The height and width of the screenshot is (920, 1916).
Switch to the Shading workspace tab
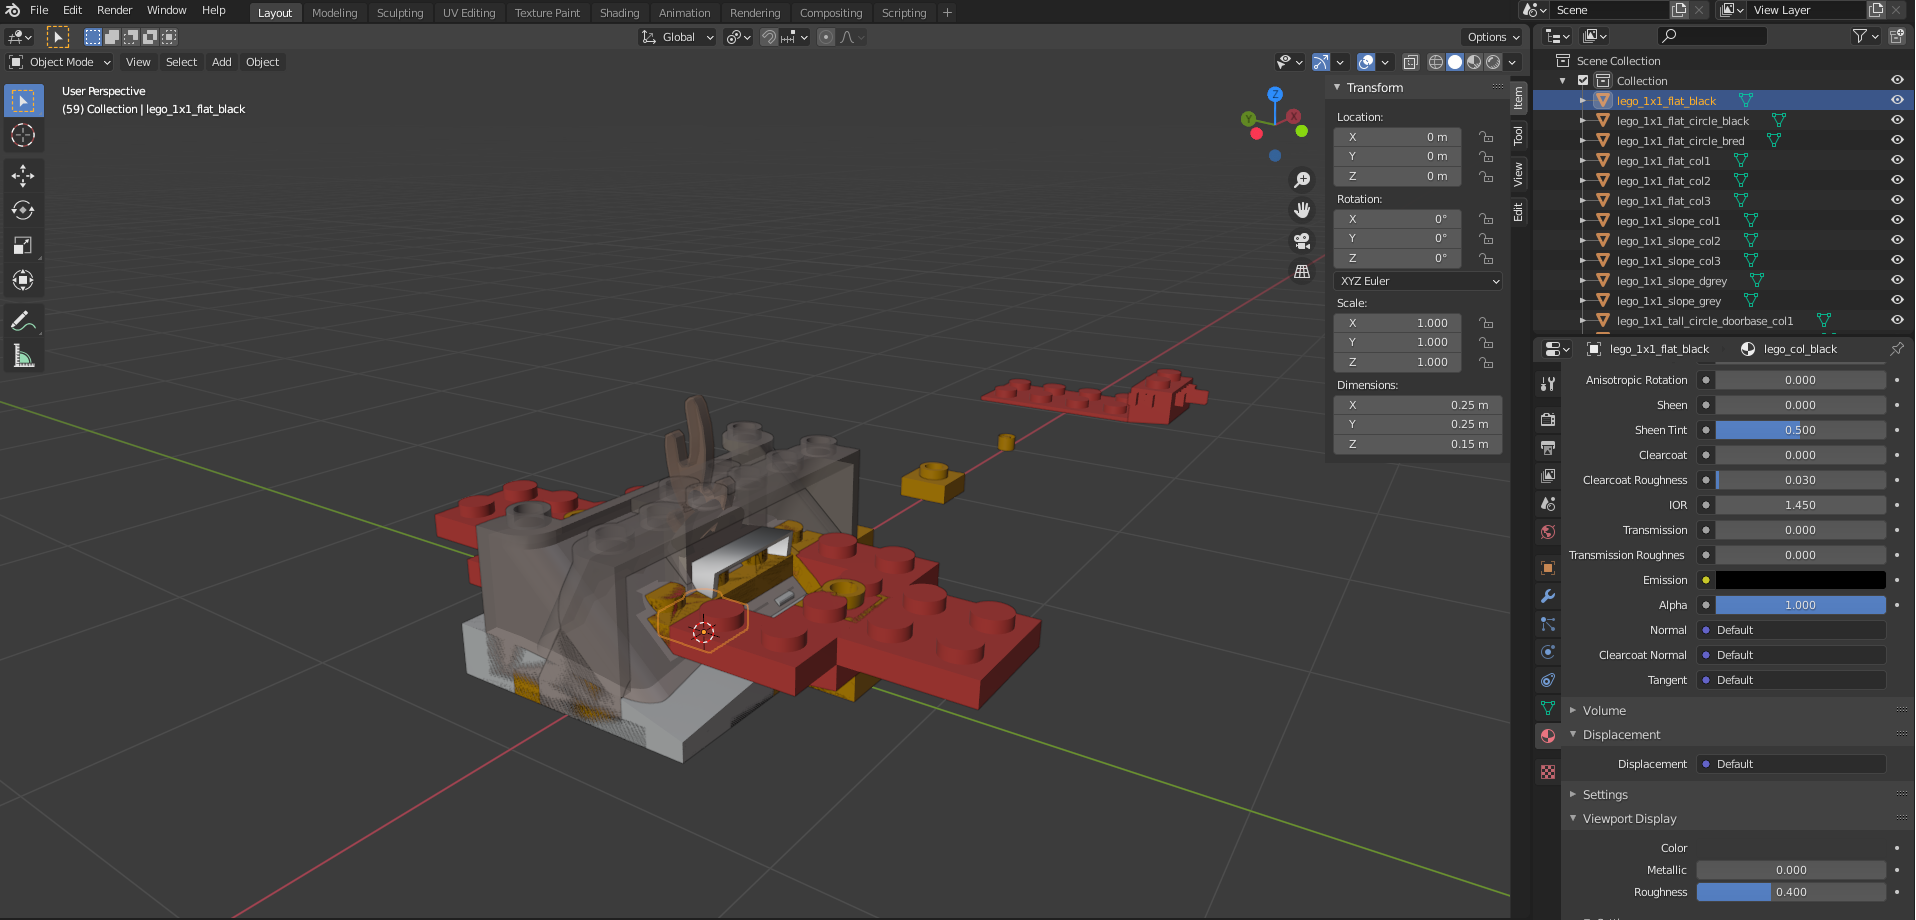tap(619, 13)
